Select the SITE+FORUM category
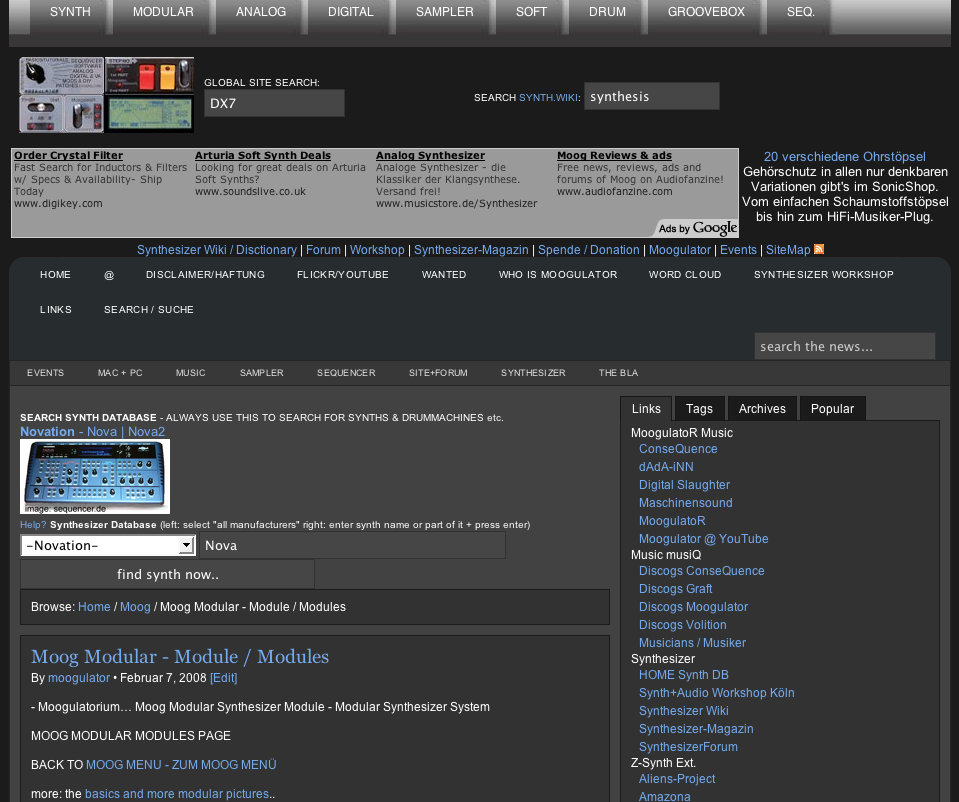 tap(438, 373)
